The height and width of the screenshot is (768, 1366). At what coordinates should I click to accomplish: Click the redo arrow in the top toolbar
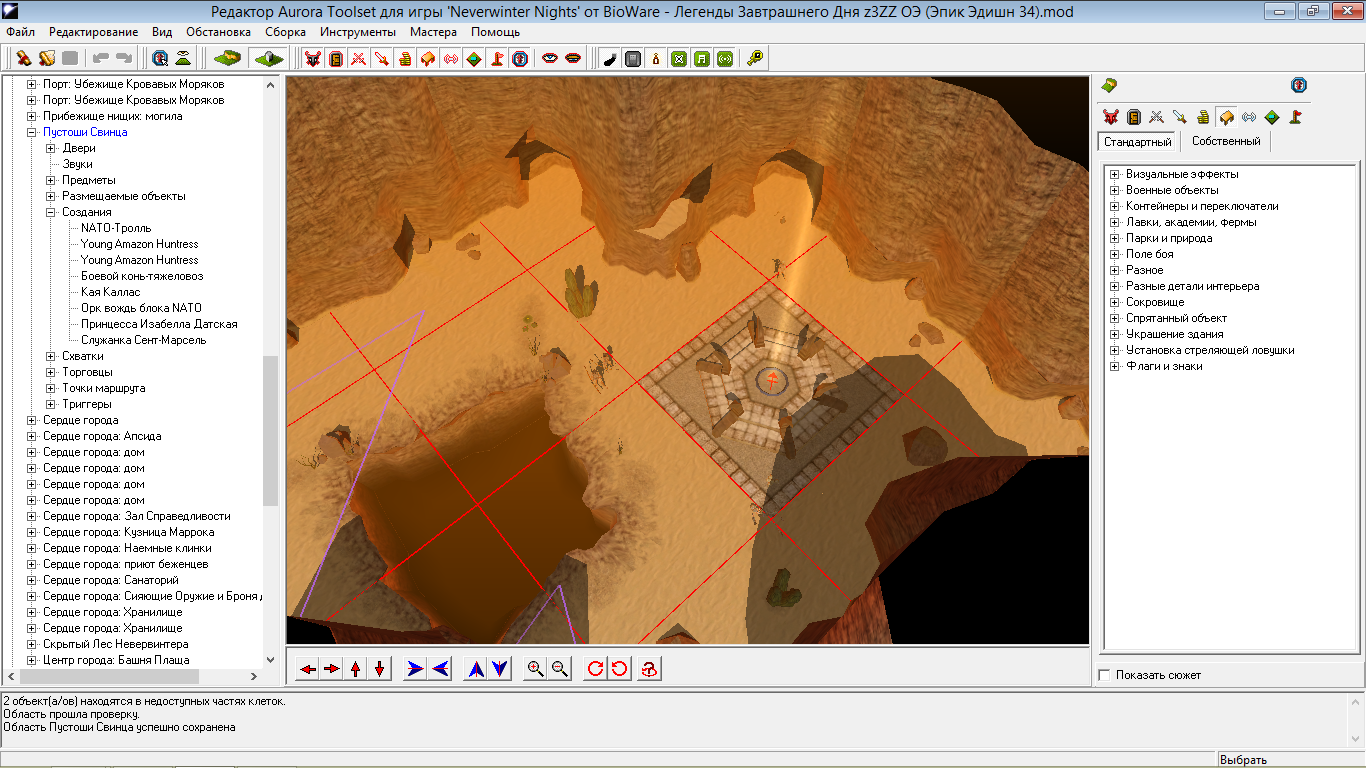[124, 59]
